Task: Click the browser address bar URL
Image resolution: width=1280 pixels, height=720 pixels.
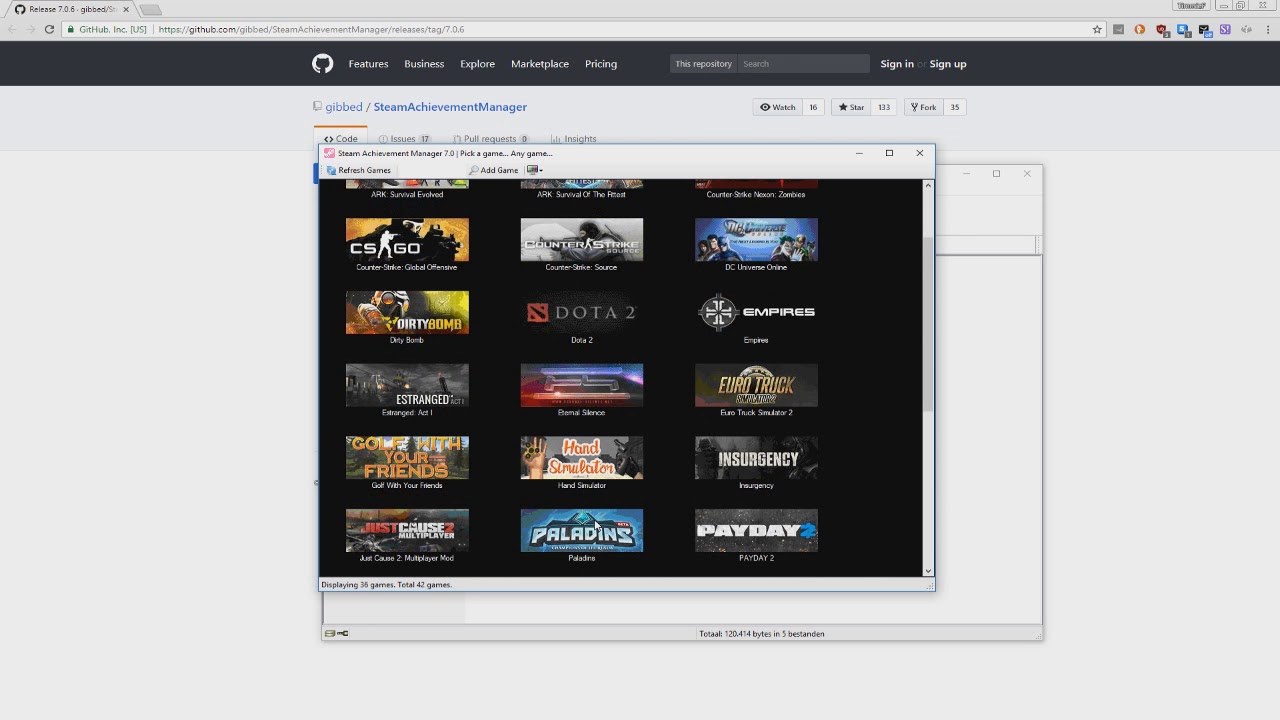Action: tap(311, 29)
